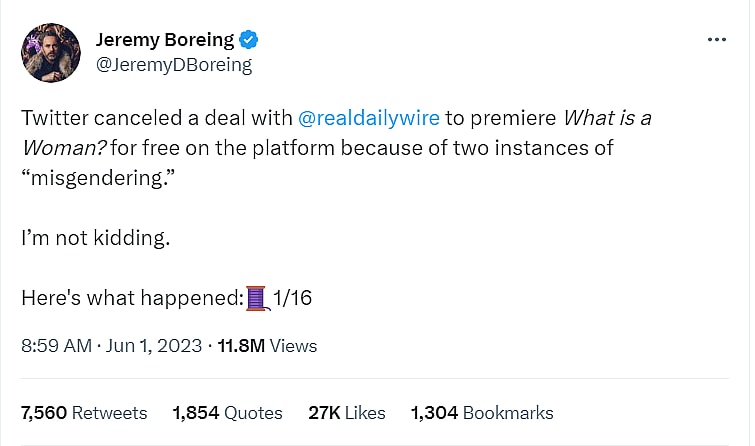Click the thread spool emoji

coord(258,297)
